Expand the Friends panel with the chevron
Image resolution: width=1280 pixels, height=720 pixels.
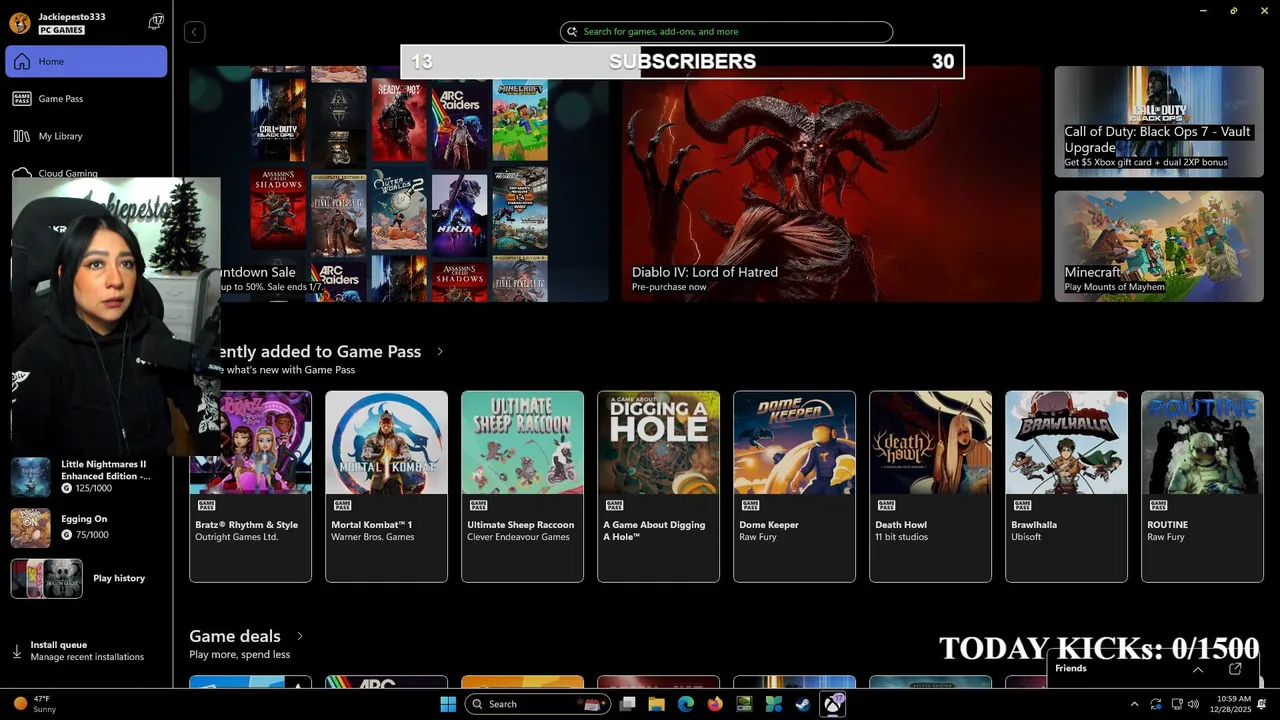tap(1197, 669)
